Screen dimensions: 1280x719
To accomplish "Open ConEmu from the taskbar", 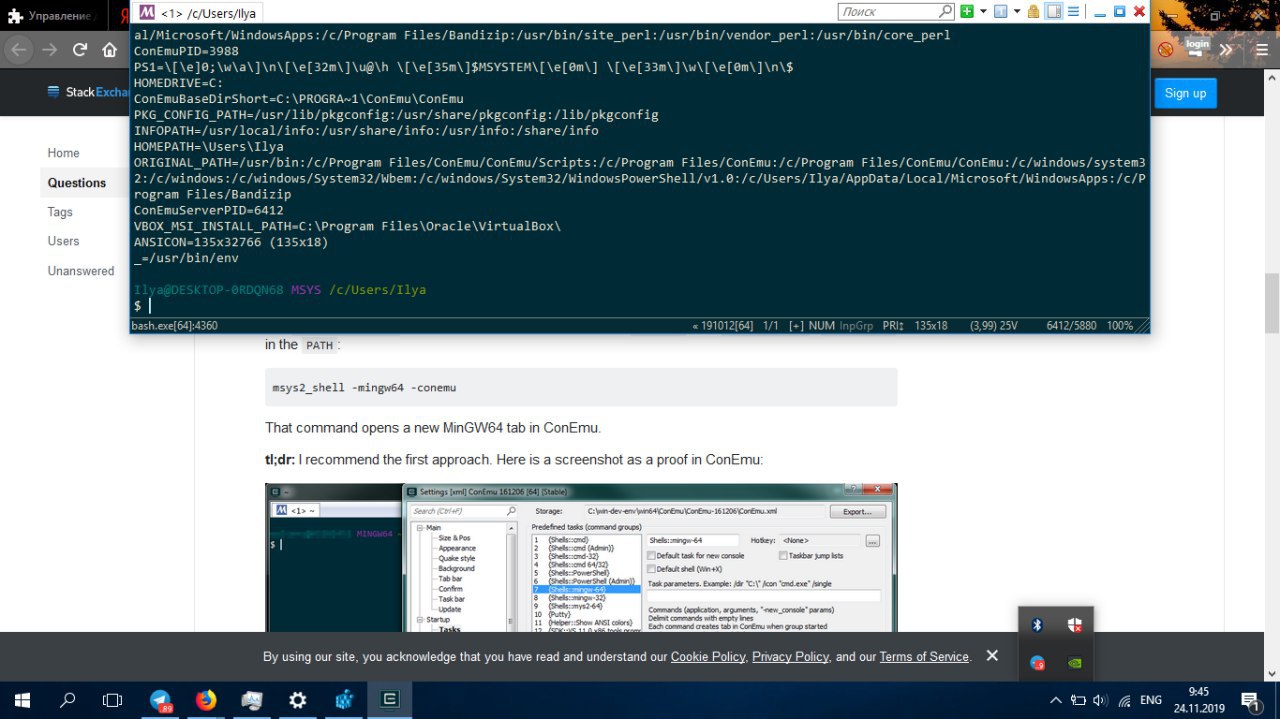I will (x=390, y=700).
